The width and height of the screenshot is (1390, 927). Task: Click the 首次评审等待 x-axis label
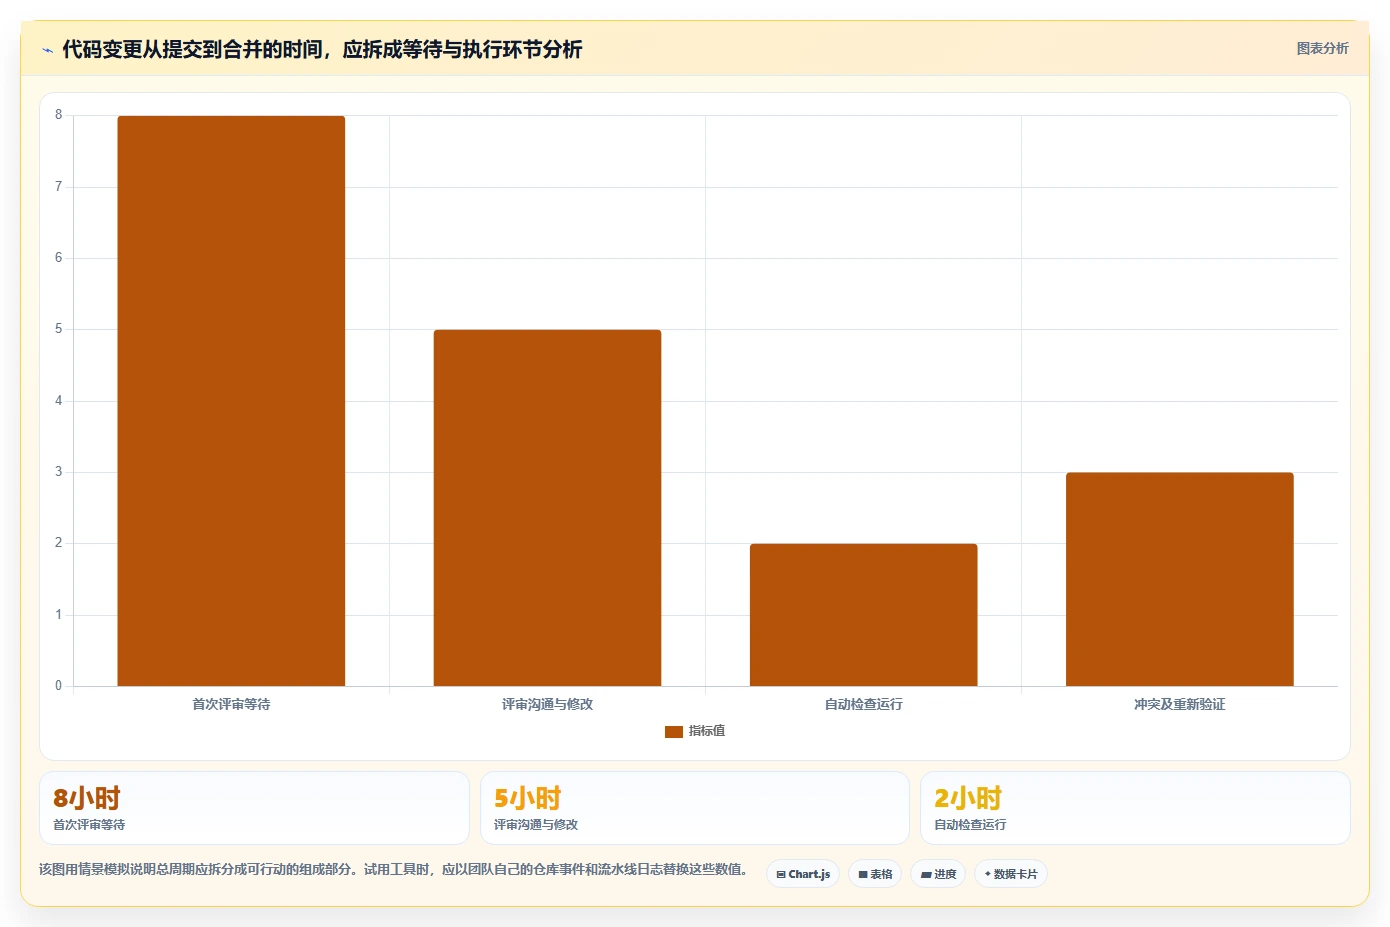(x=231, y=704)
